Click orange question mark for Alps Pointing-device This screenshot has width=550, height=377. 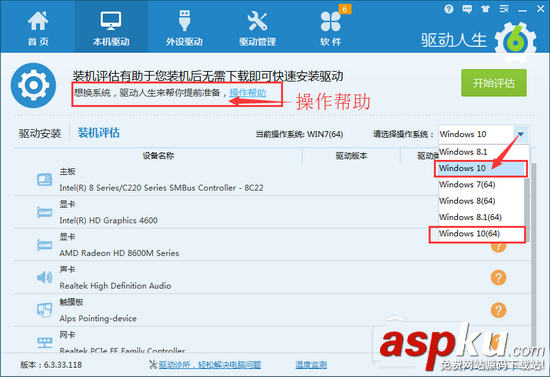(x=498, y=310)
